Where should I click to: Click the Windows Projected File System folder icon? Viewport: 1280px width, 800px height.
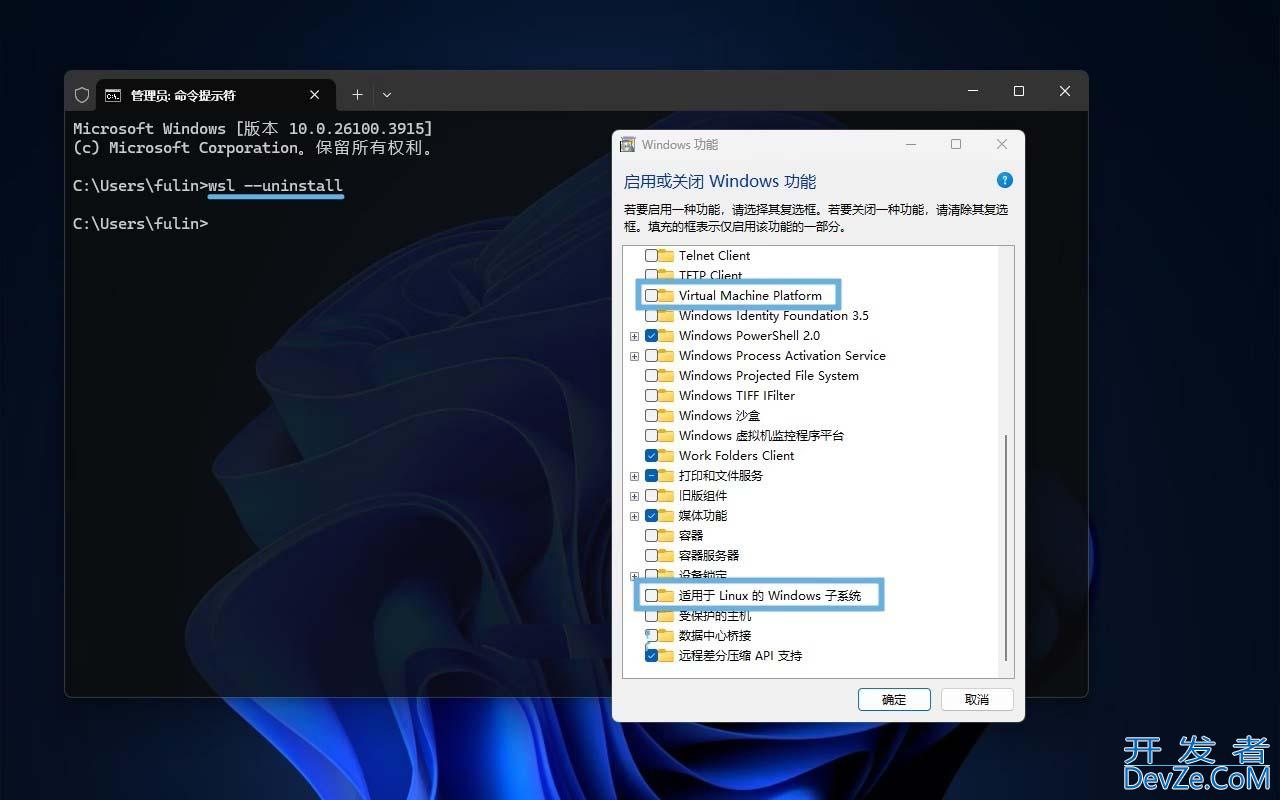coord(666,376)
